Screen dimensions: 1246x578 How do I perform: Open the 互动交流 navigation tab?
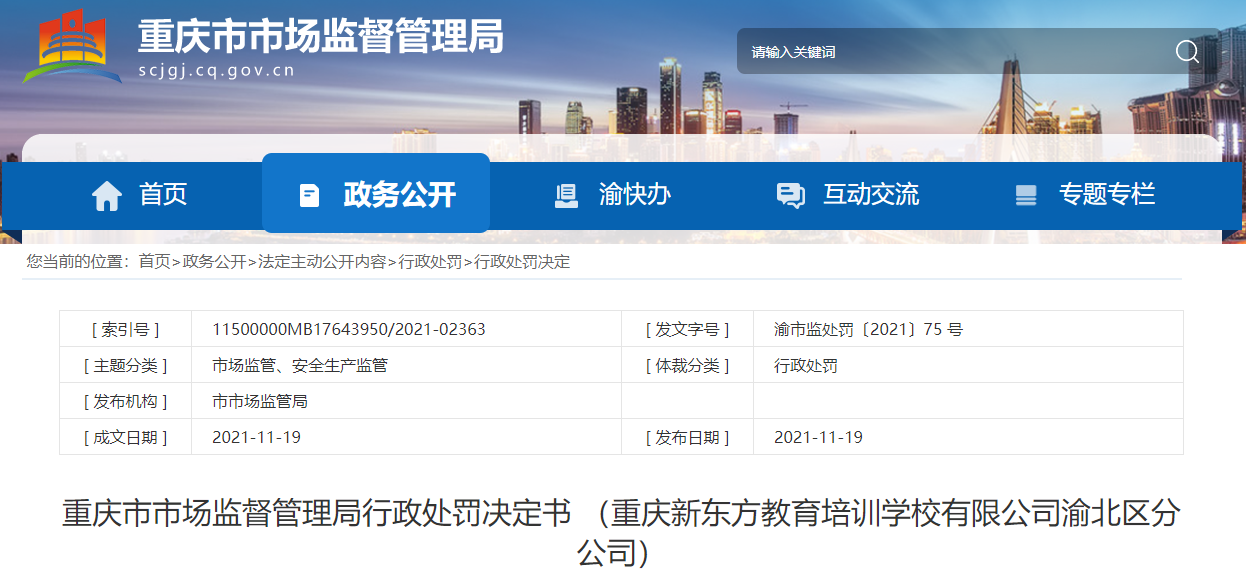click(x=848, y=195)
